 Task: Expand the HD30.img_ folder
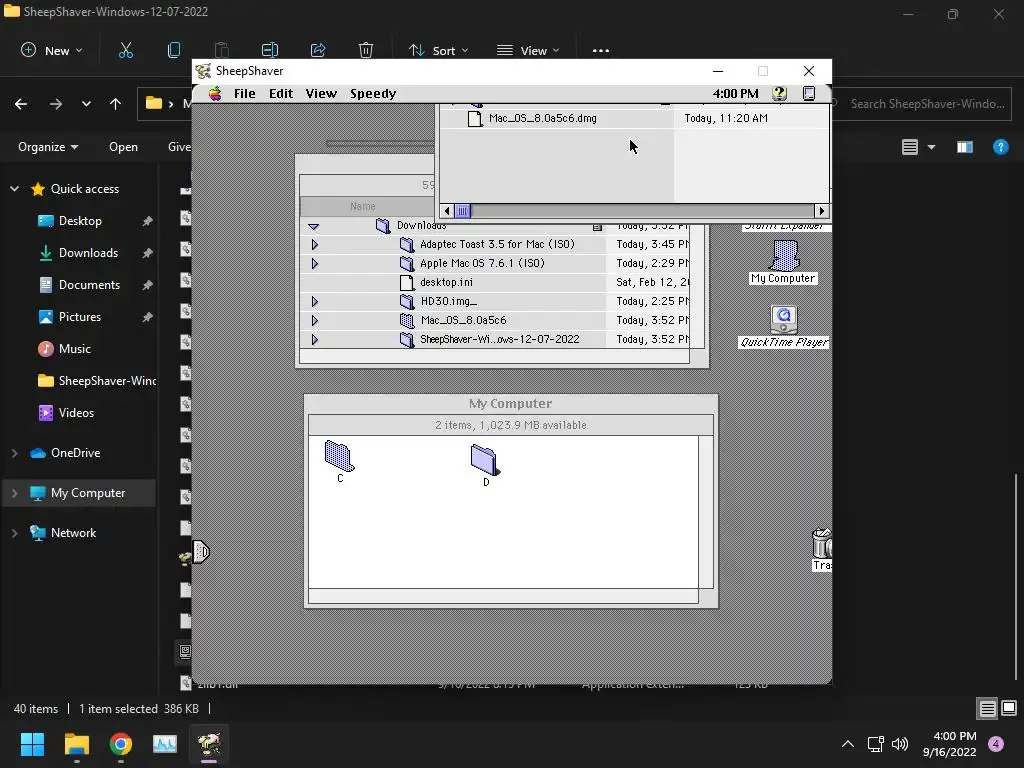[x=315, y=302]
